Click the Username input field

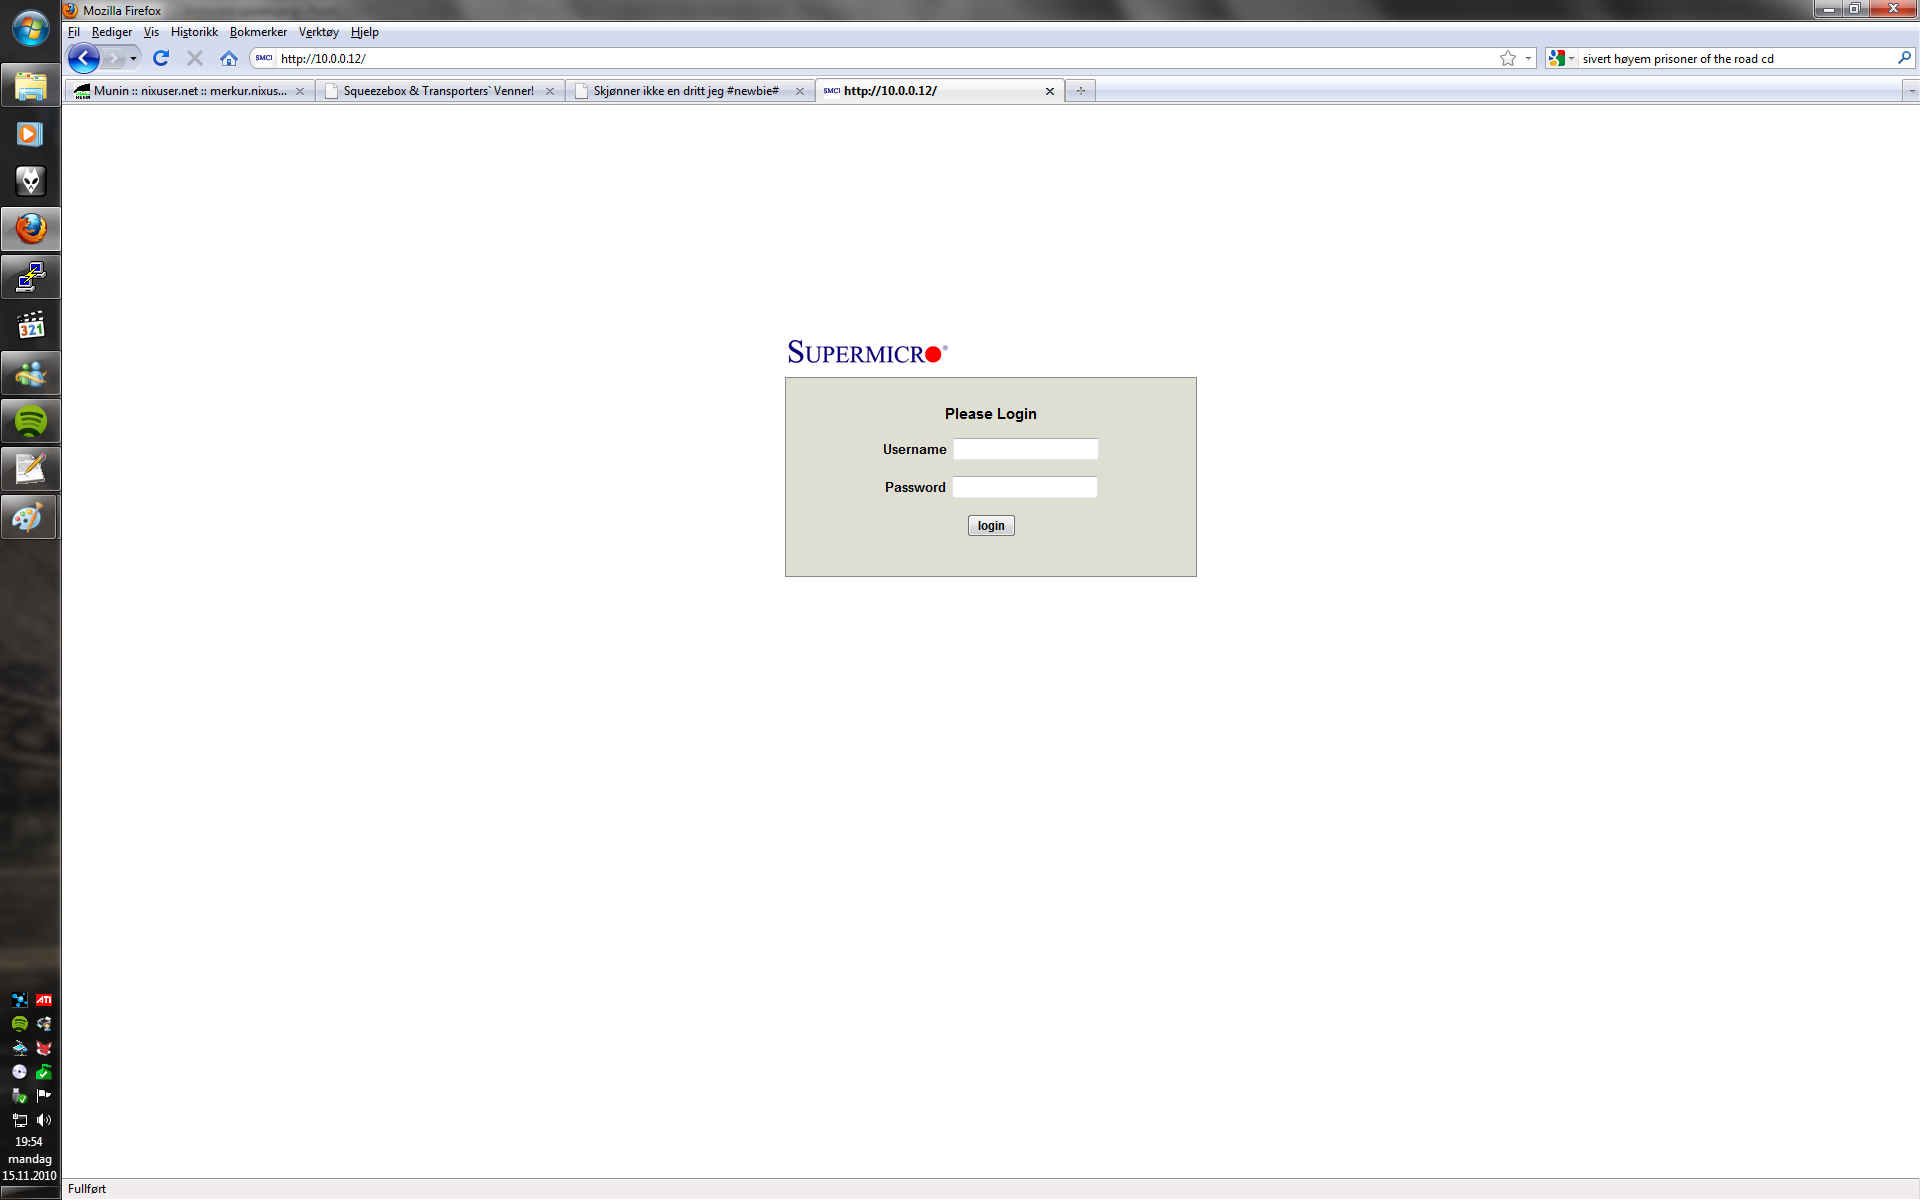1025,450
